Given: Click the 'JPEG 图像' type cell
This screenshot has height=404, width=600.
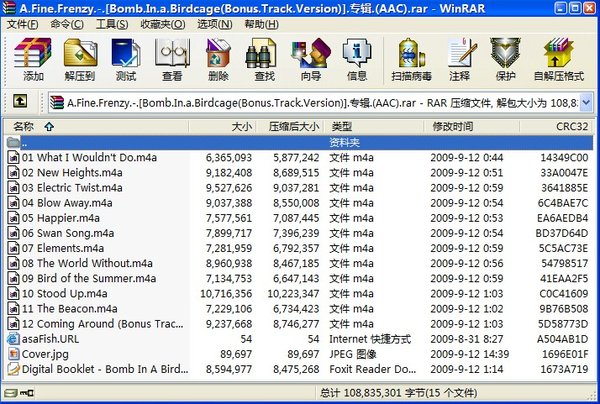Looking at the screenshot, I should click(x=352, y=354).
